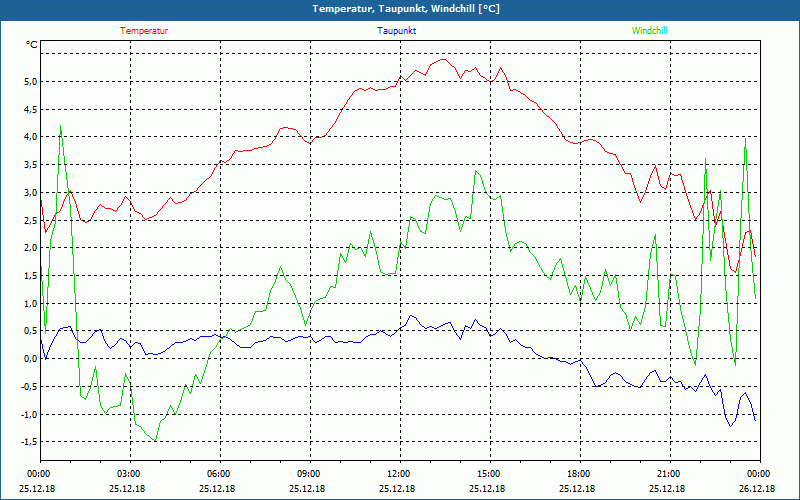
Task: Click the '00:00' time label dated 25.12.18
Action: click(37, 474)
